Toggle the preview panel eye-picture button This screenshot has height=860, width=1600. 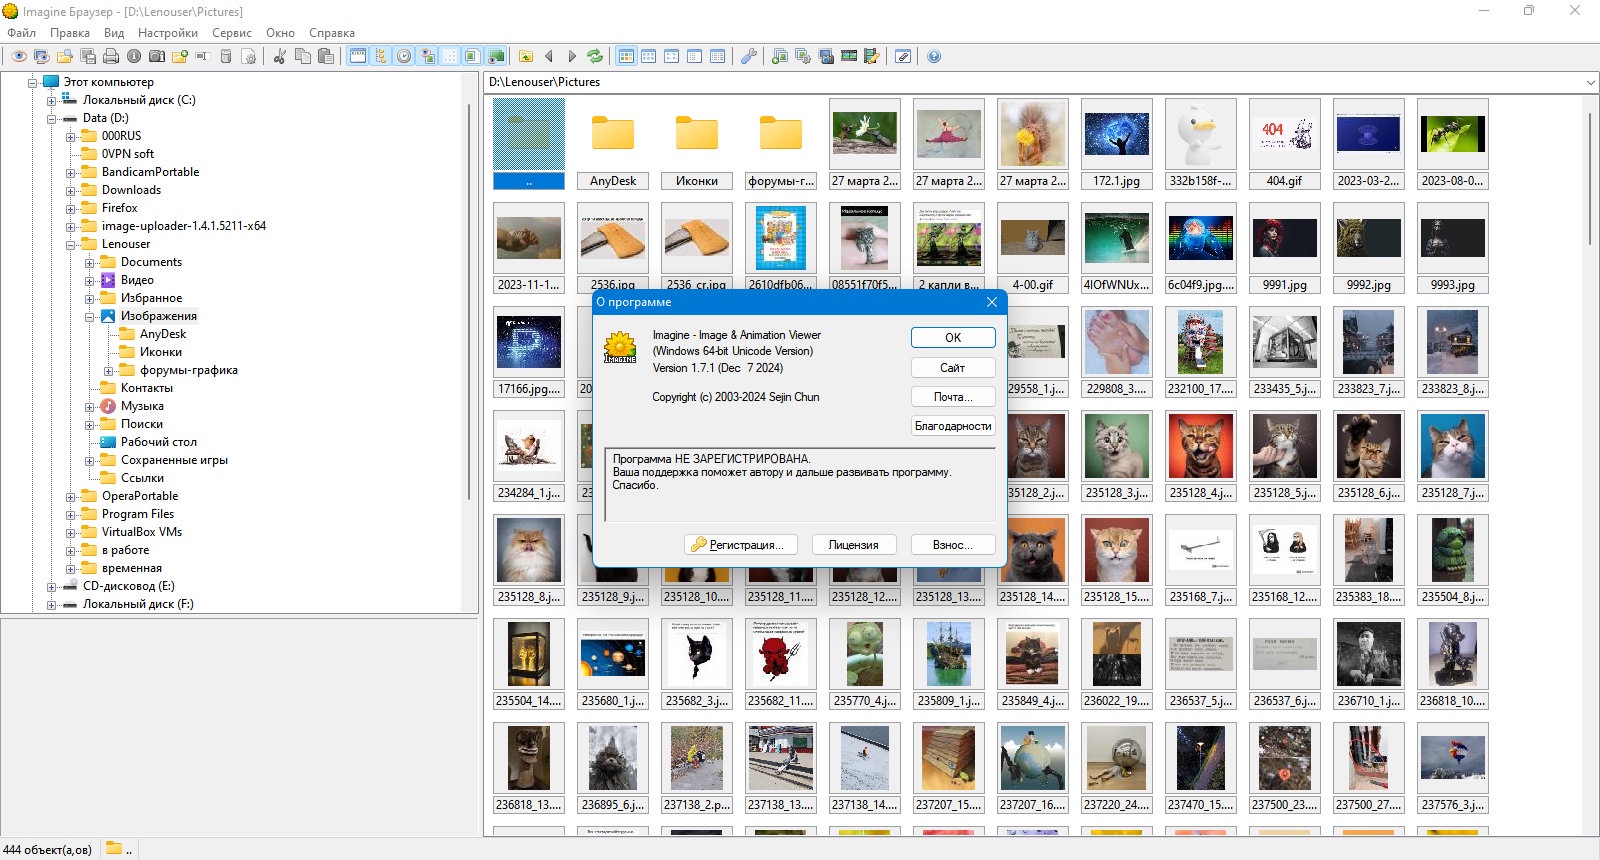pyautogui.click(x=427, y=56)
